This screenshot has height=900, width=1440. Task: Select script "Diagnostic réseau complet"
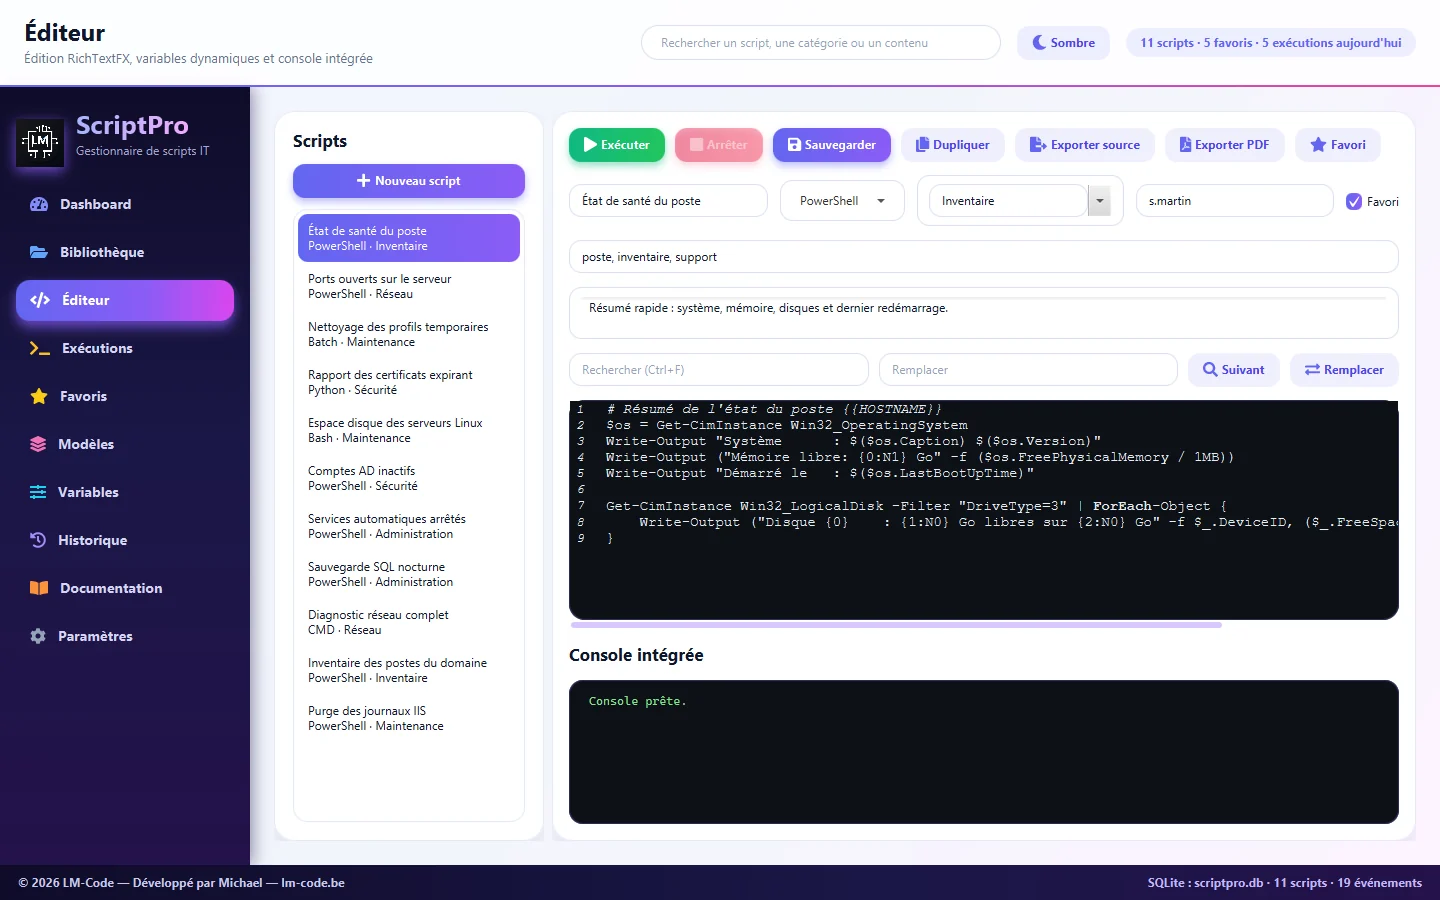pos(409,622)
